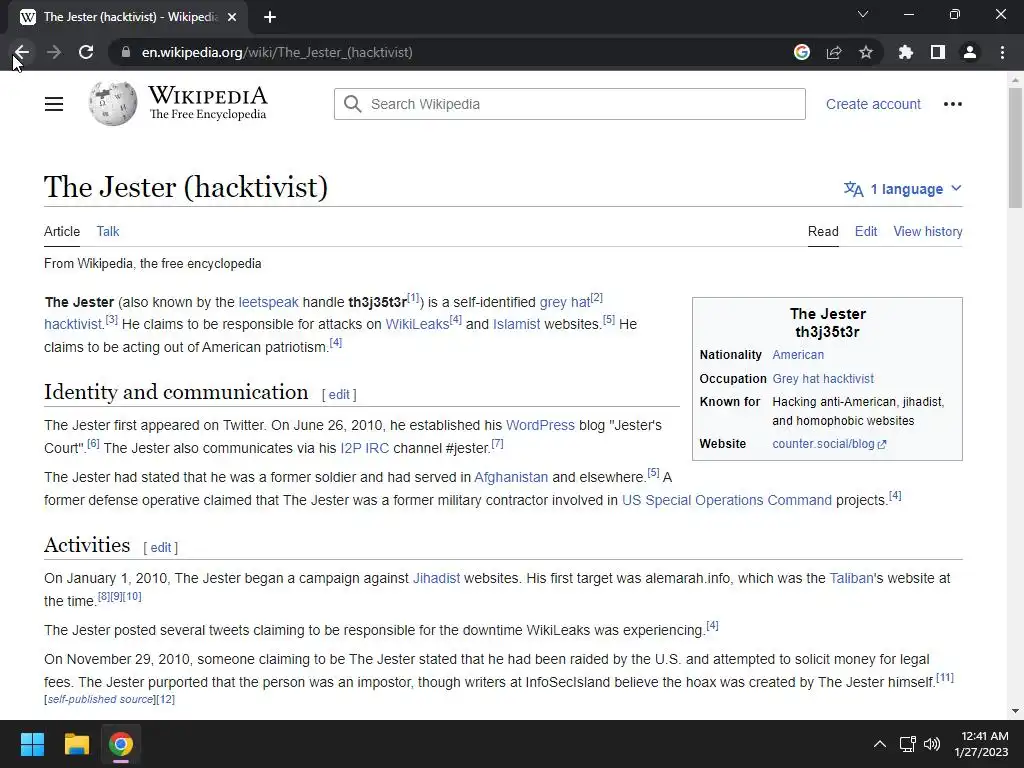
Task: Go back using browser back arrow
Action: (22, 52)
